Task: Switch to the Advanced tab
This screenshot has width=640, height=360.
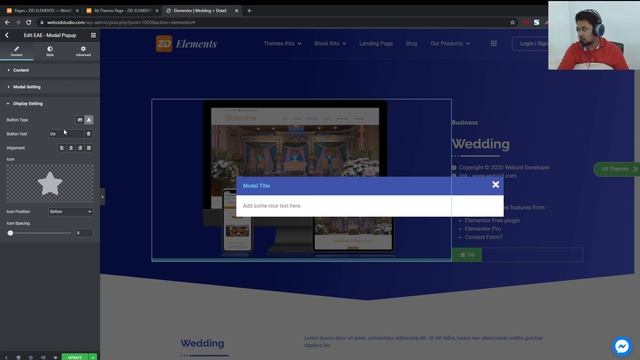Action: tap(83, 51)
